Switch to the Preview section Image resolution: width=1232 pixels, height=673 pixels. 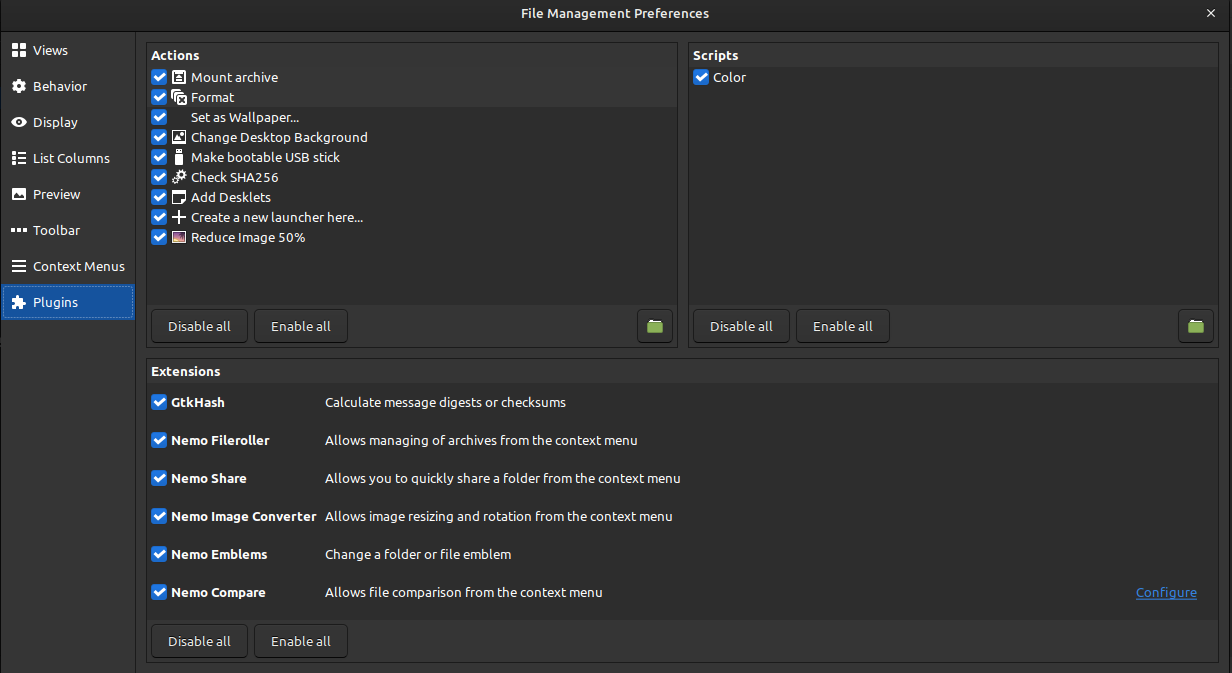pos(67,194)
